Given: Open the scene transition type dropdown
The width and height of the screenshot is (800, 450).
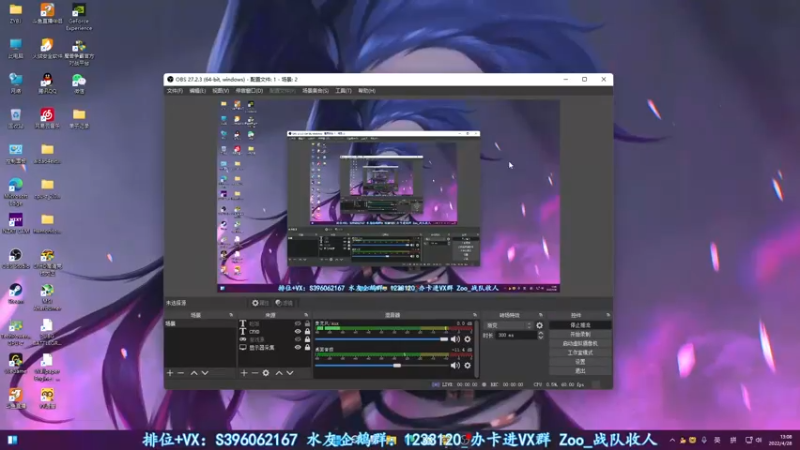Looking at the screenshot, I should pyautogui.click(x=509, y=325).
